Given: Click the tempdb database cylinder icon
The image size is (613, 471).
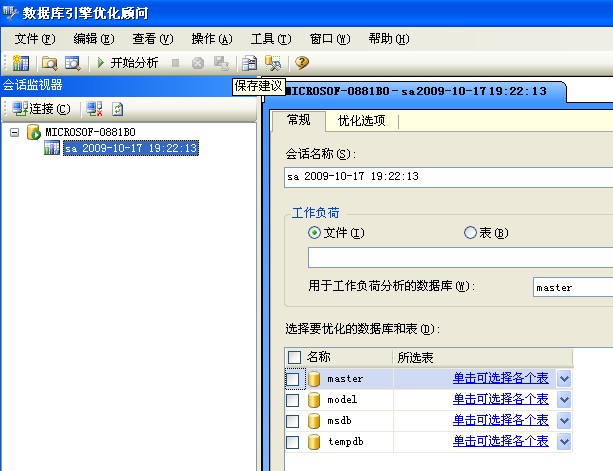Looking at the screenshot, I should pos(314,442).
